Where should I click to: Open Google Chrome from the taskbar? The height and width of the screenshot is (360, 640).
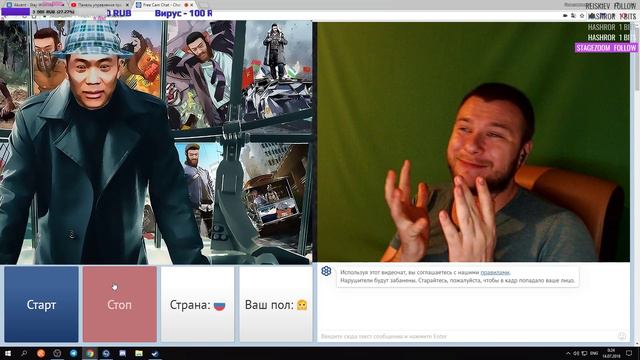[x=90, y=353]
